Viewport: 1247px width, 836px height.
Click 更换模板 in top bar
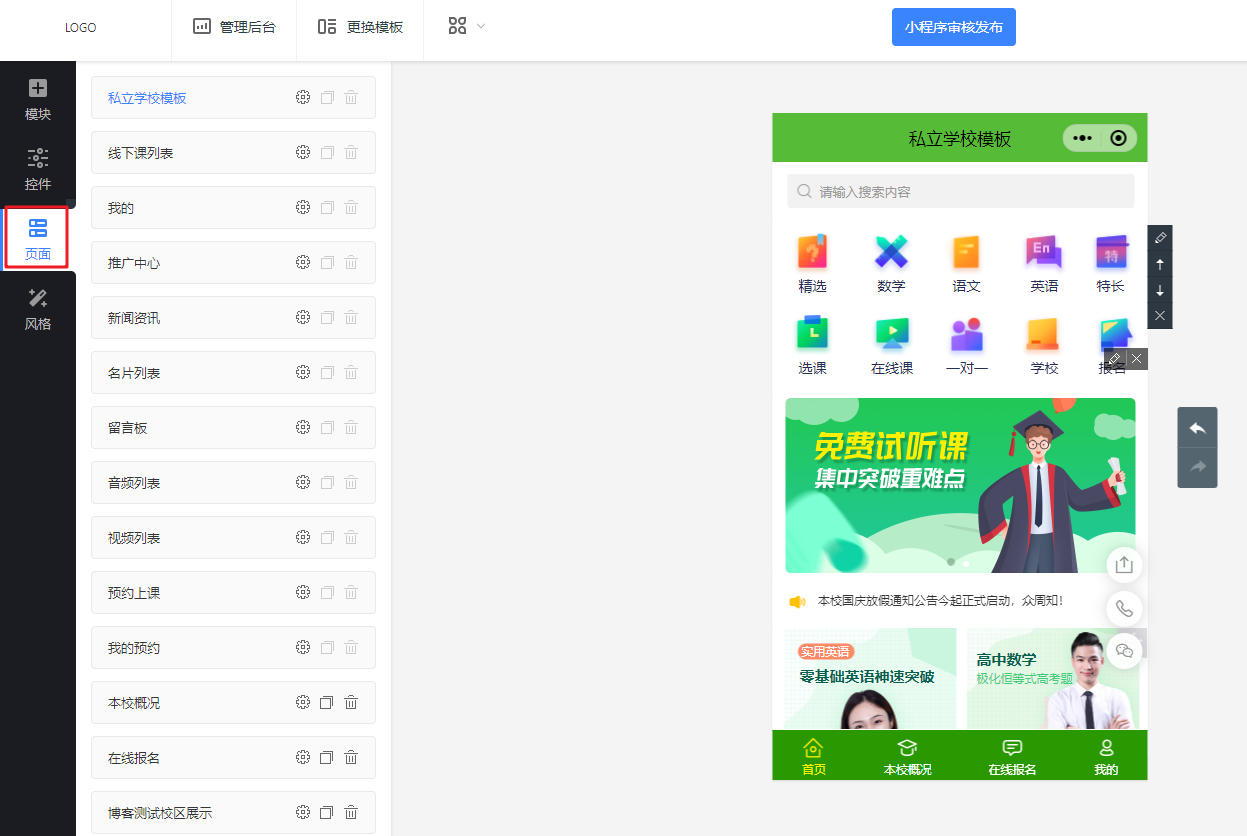click(360, 27)
